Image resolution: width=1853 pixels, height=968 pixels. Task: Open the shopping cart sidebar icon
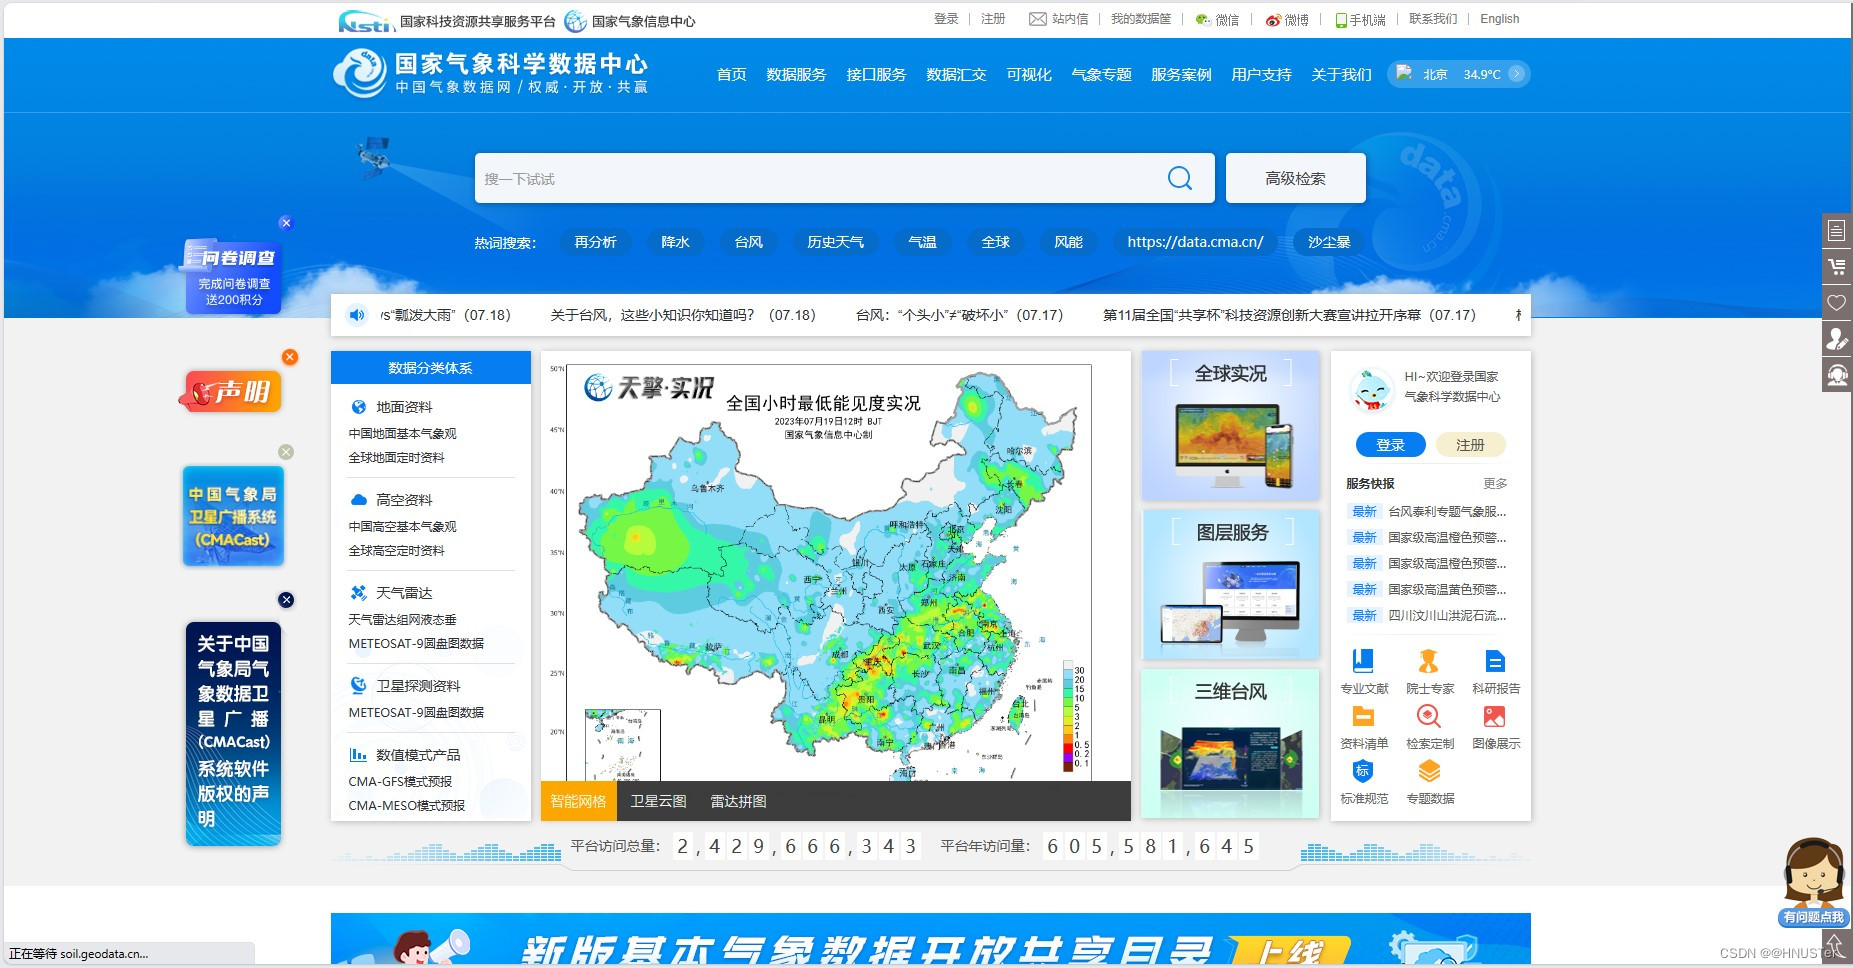tap(1837, 266)
